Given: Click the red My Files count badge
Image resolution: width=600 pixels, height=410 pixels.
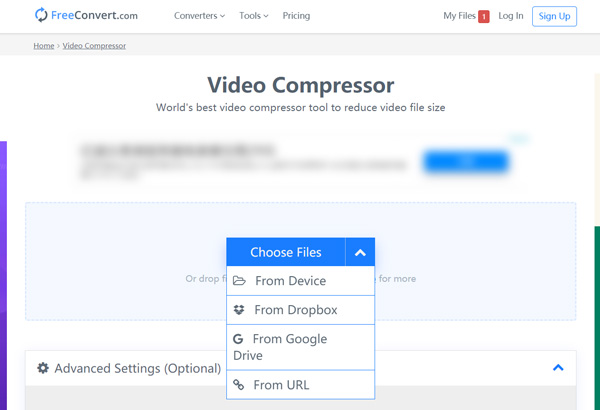Looking at the screenshot, I should (484, 17).
